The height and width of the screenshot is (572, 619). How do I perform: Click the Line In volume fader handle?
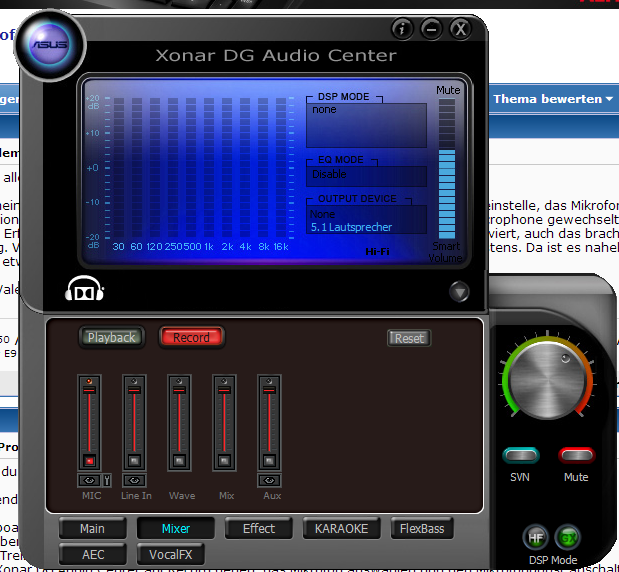pos(134,390)
